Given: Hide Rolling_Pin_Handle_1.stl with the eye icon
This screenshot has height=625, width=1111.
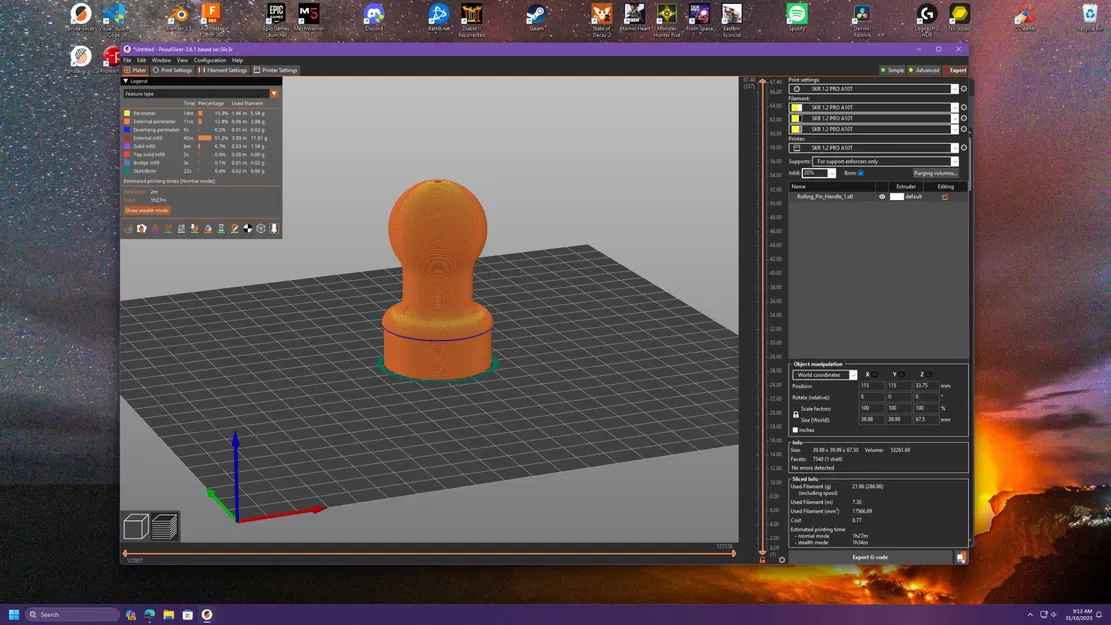Looking at the screenshot, I should (882, 197).
